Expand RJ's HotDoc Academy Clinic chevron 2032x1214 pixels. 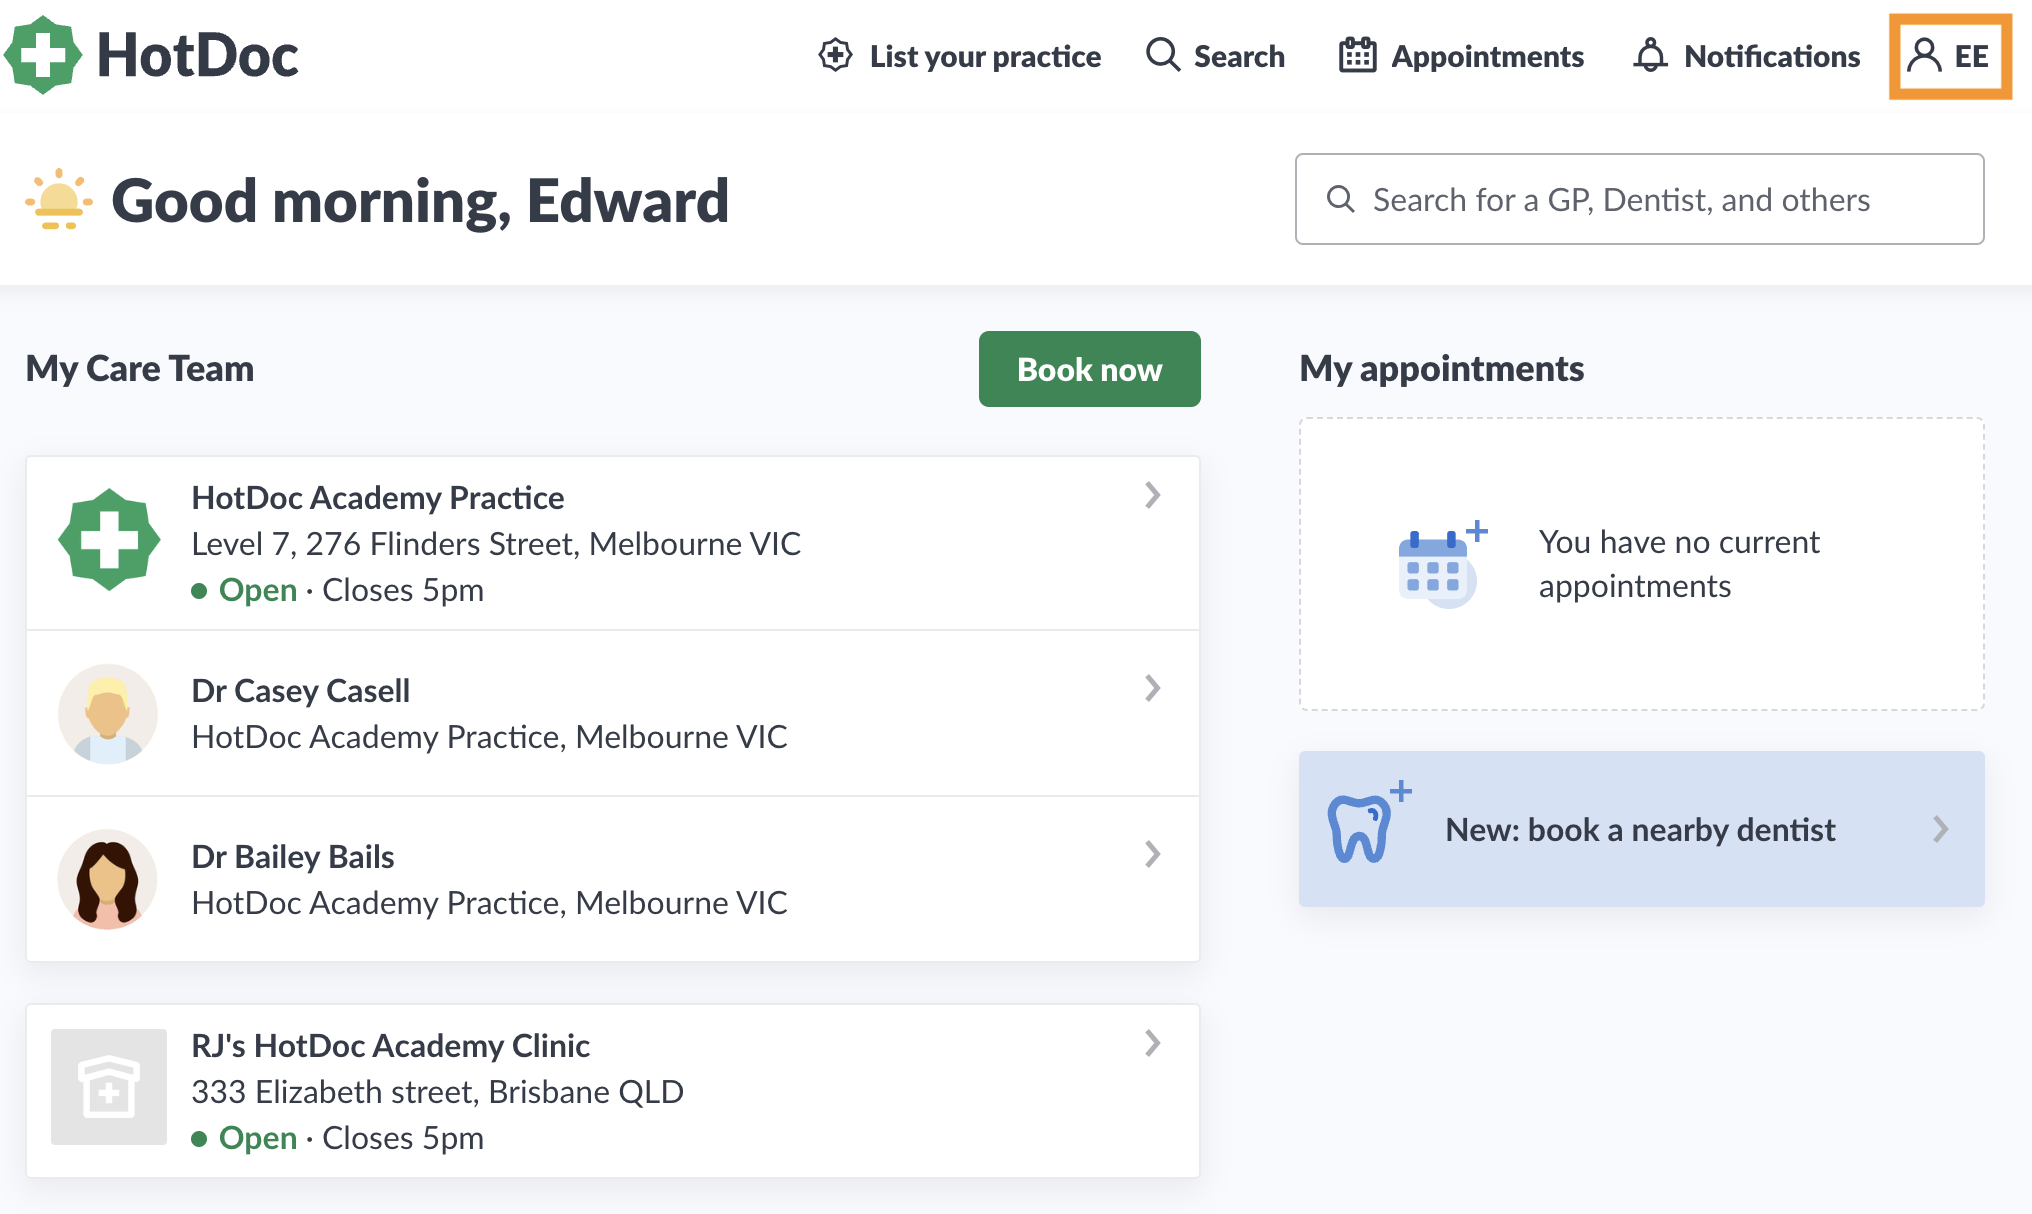(1153, 1043)
